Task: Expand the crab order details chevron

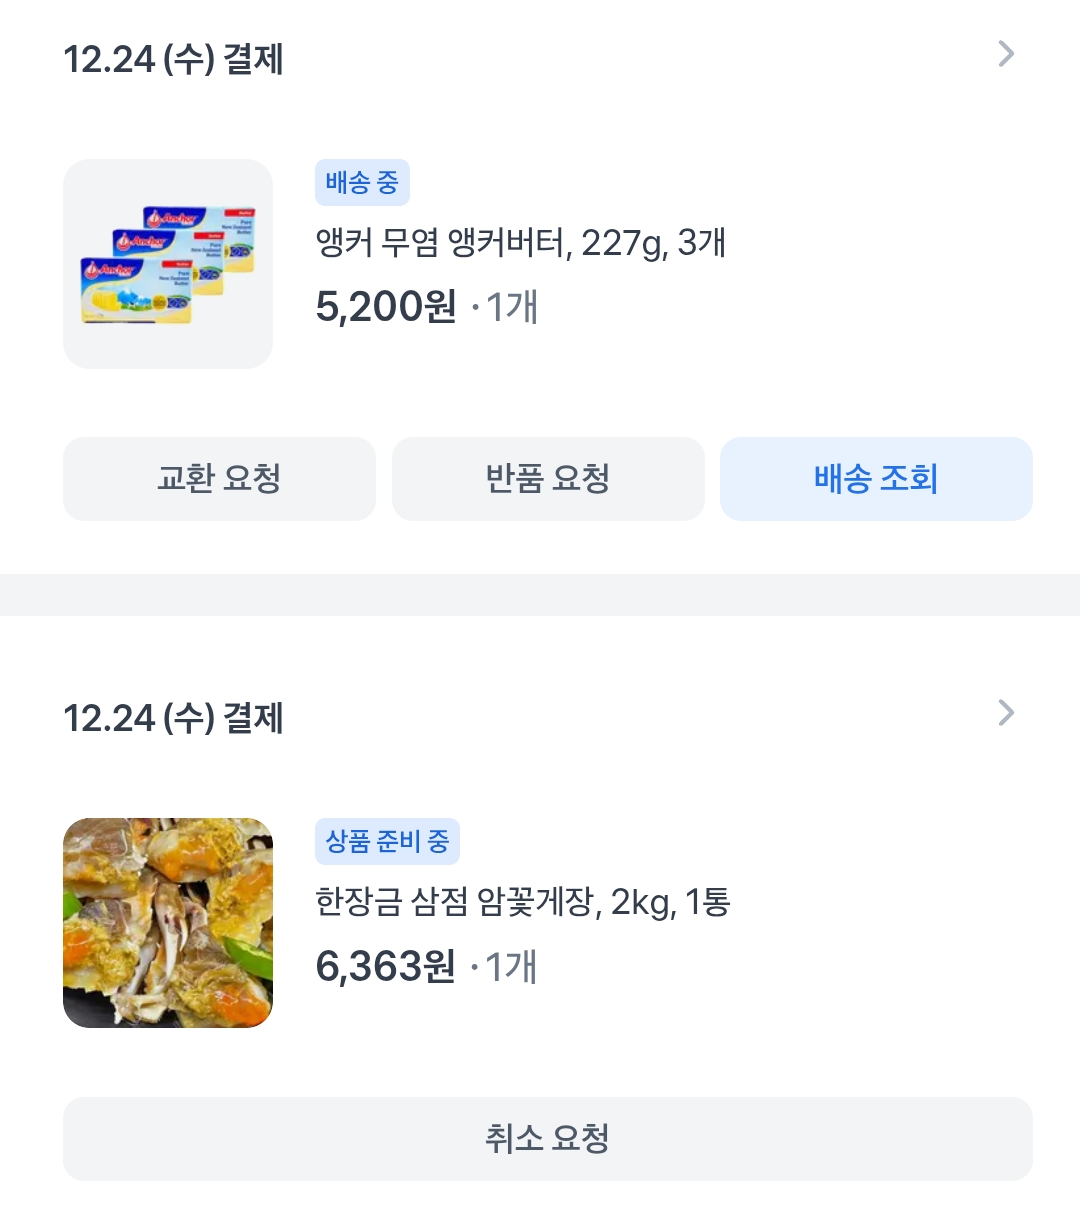Action: [1006, 713]
